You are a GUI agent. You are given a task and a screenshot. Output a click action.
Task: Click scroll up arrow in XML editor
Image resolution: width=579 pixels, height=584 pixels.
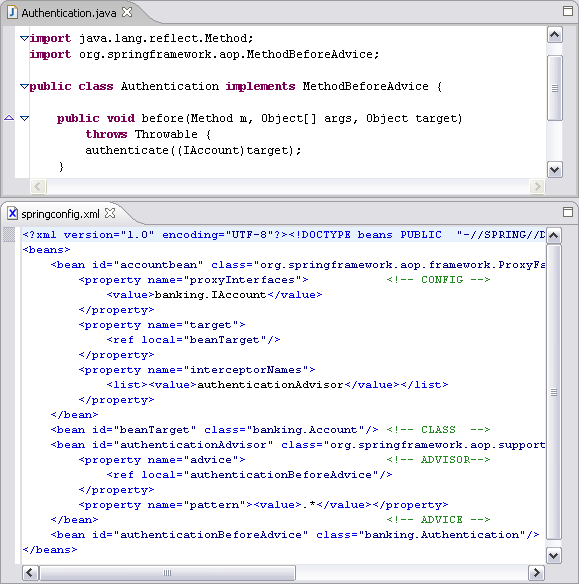554,235
